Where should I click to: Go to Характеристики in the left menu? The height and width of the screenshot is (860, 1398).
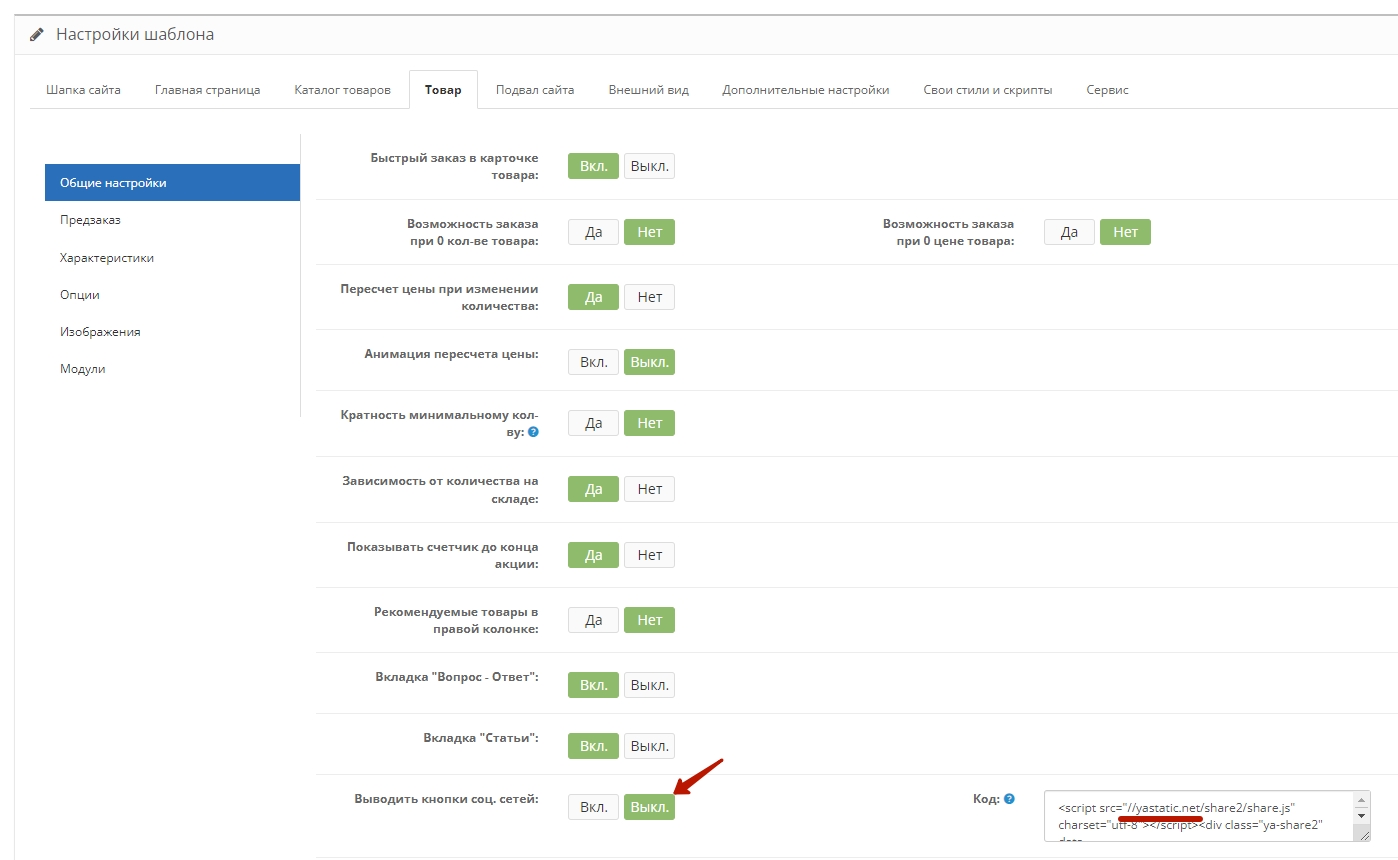(x=107, y=258)
